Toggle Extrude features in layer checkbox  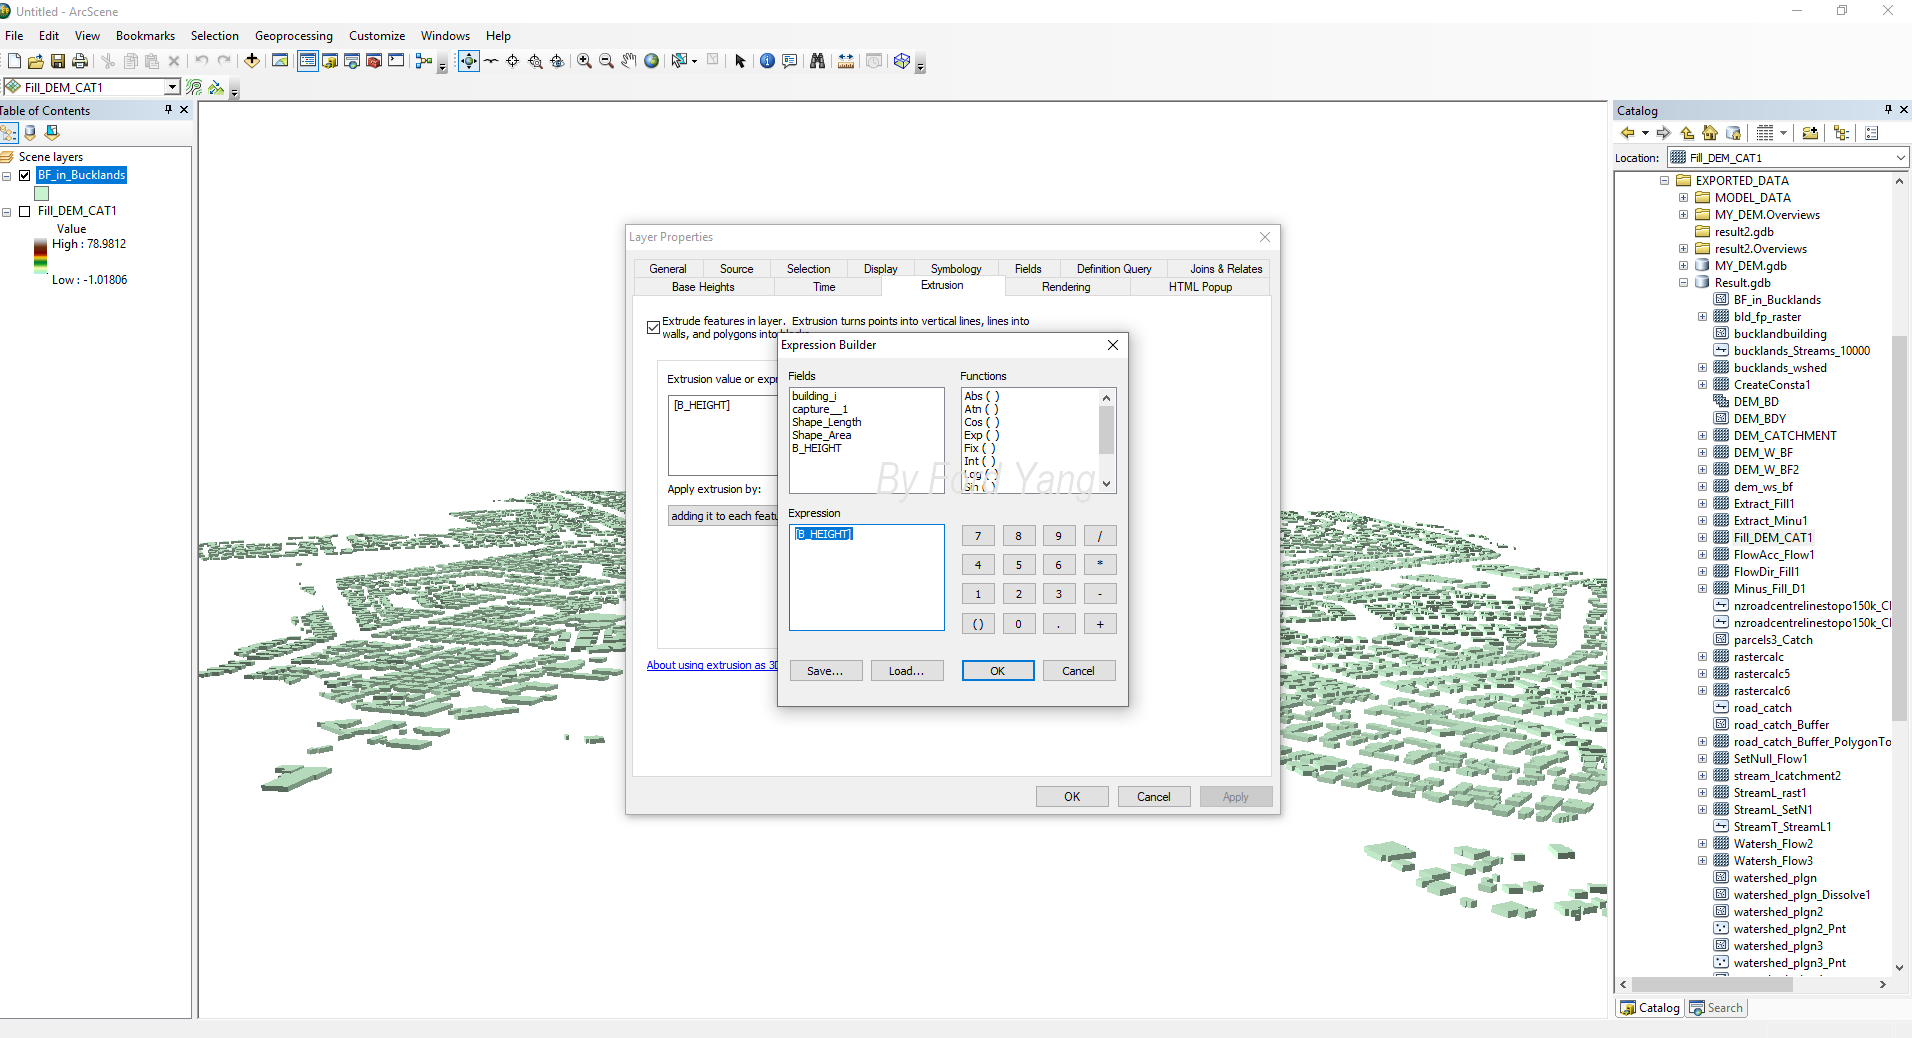[x=653, y=327]
